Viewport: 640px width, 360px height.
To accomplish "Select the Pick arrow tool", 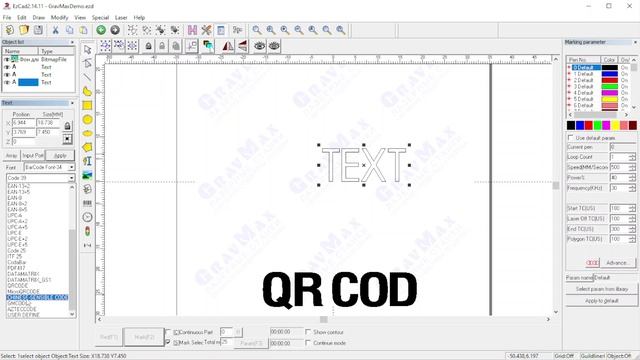I will [x=87, y=49].
